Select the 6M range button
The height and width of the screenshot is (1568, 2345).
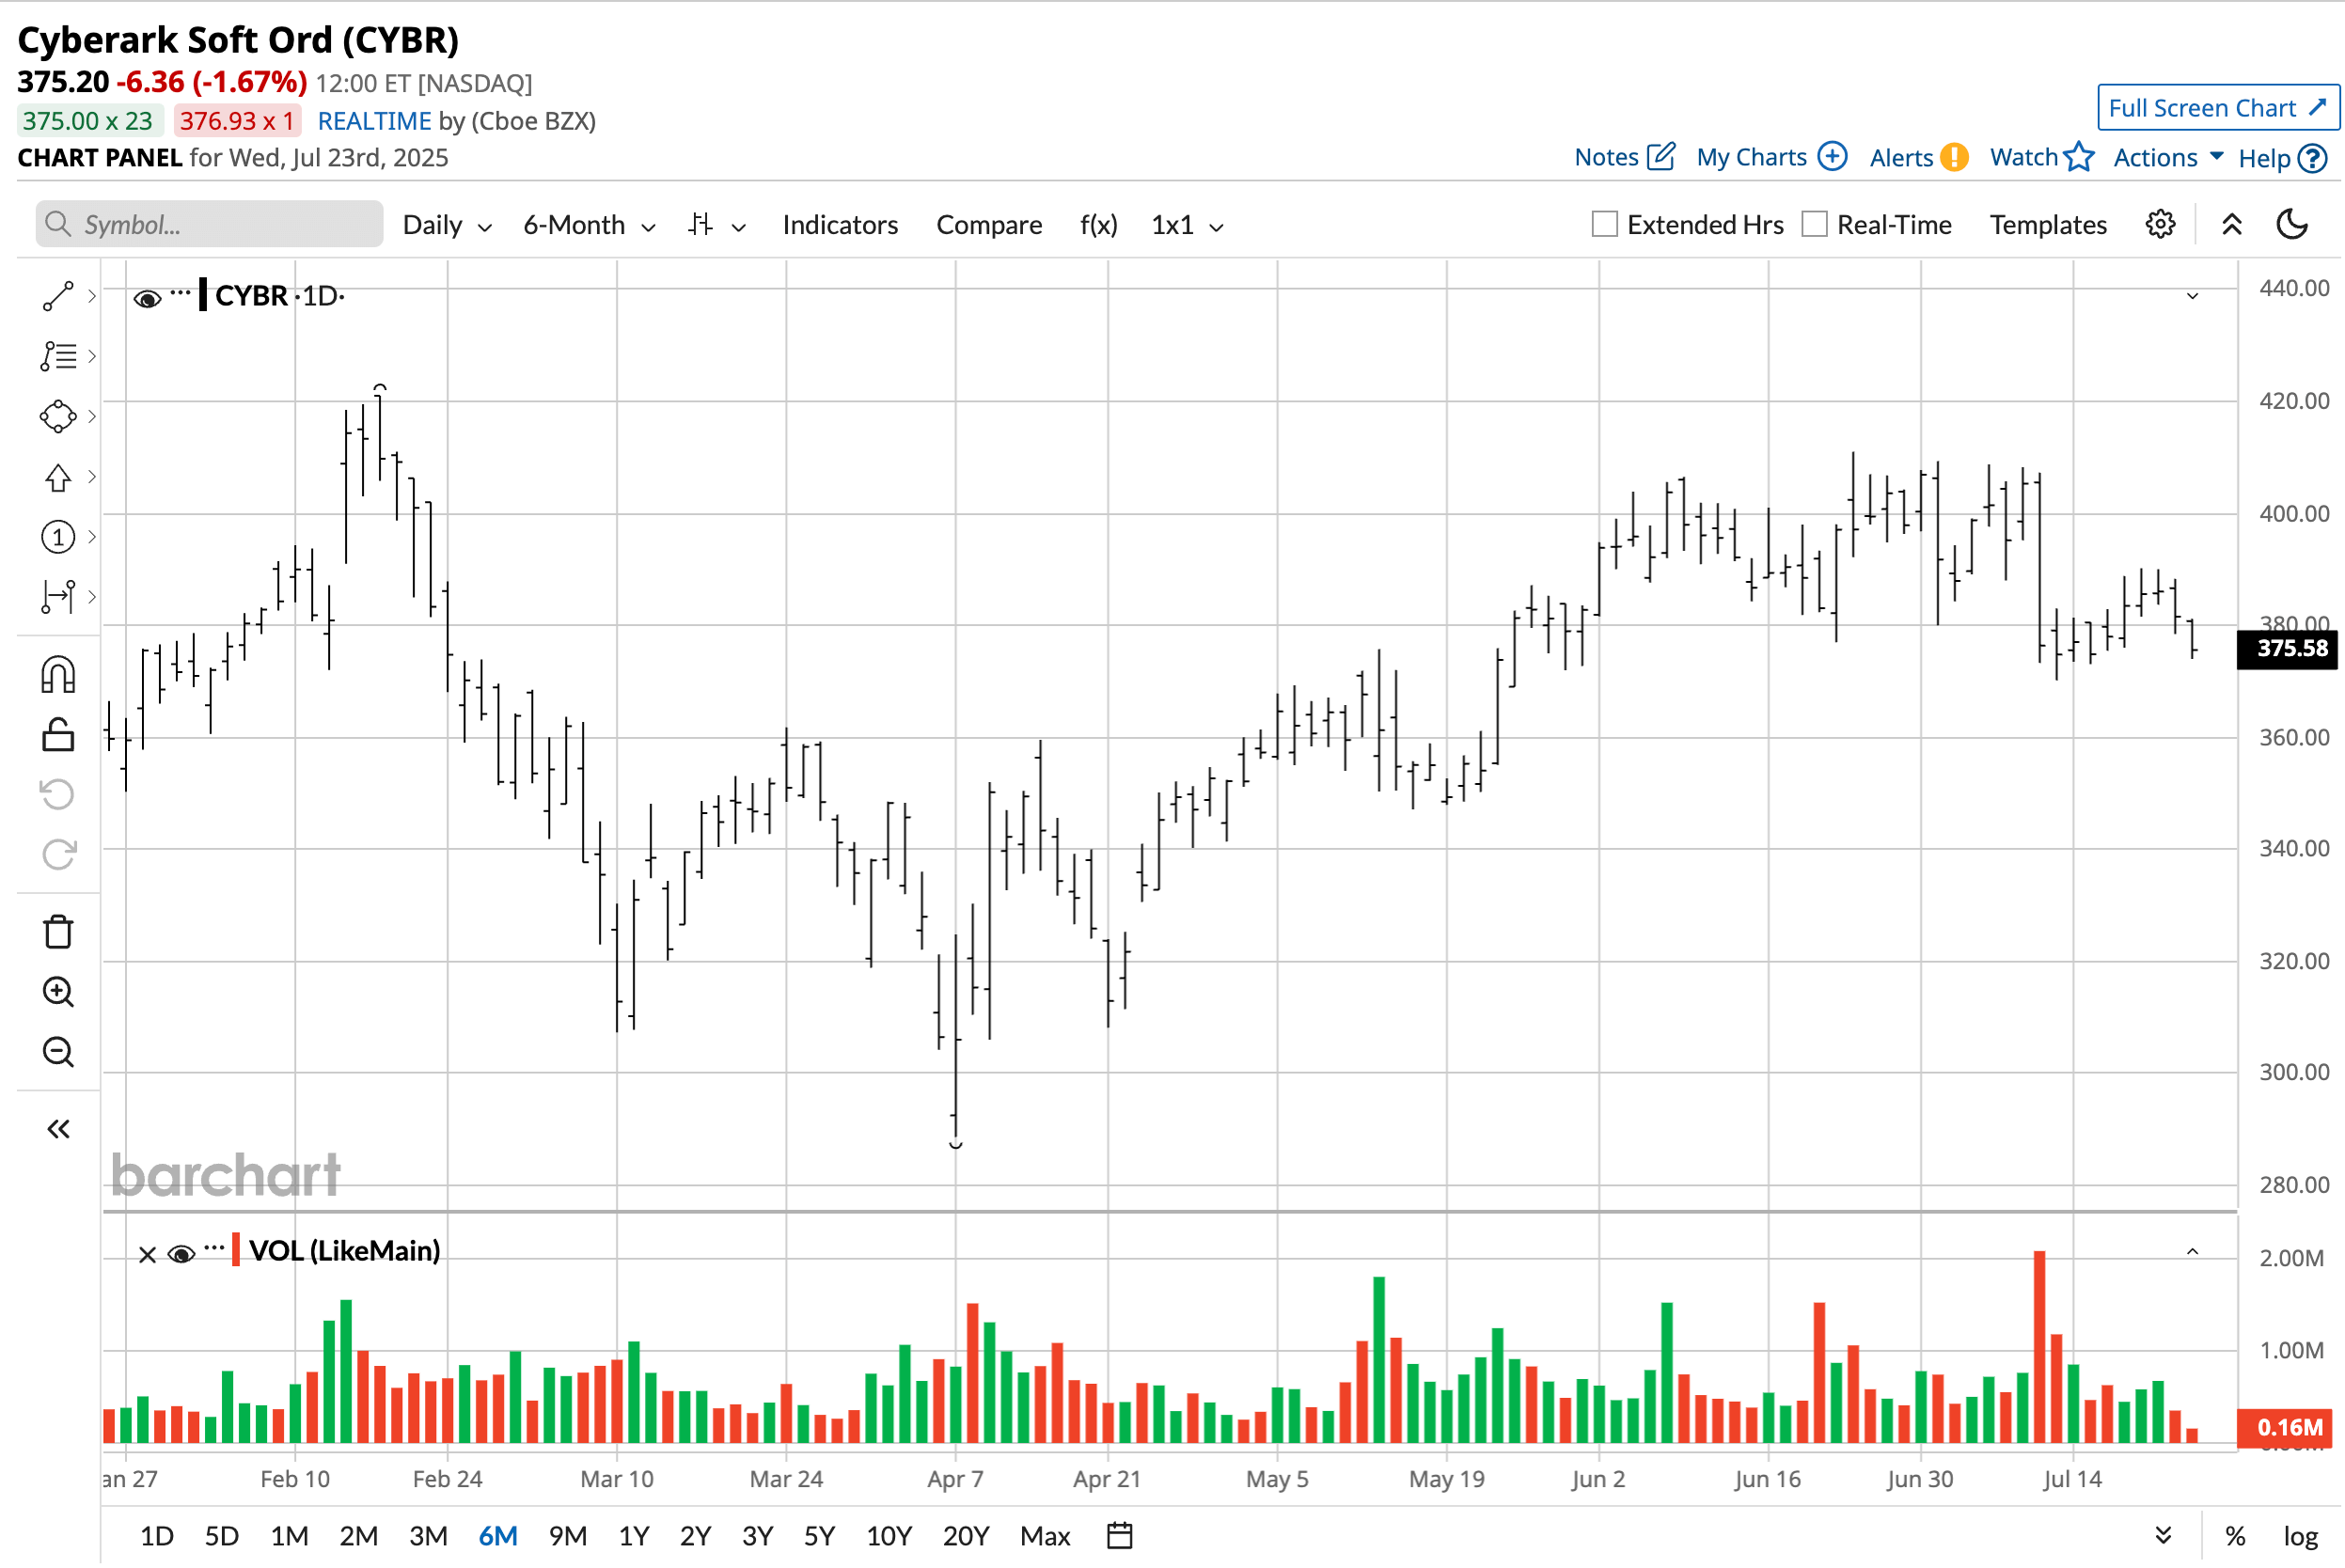[x=497, y=1535]
